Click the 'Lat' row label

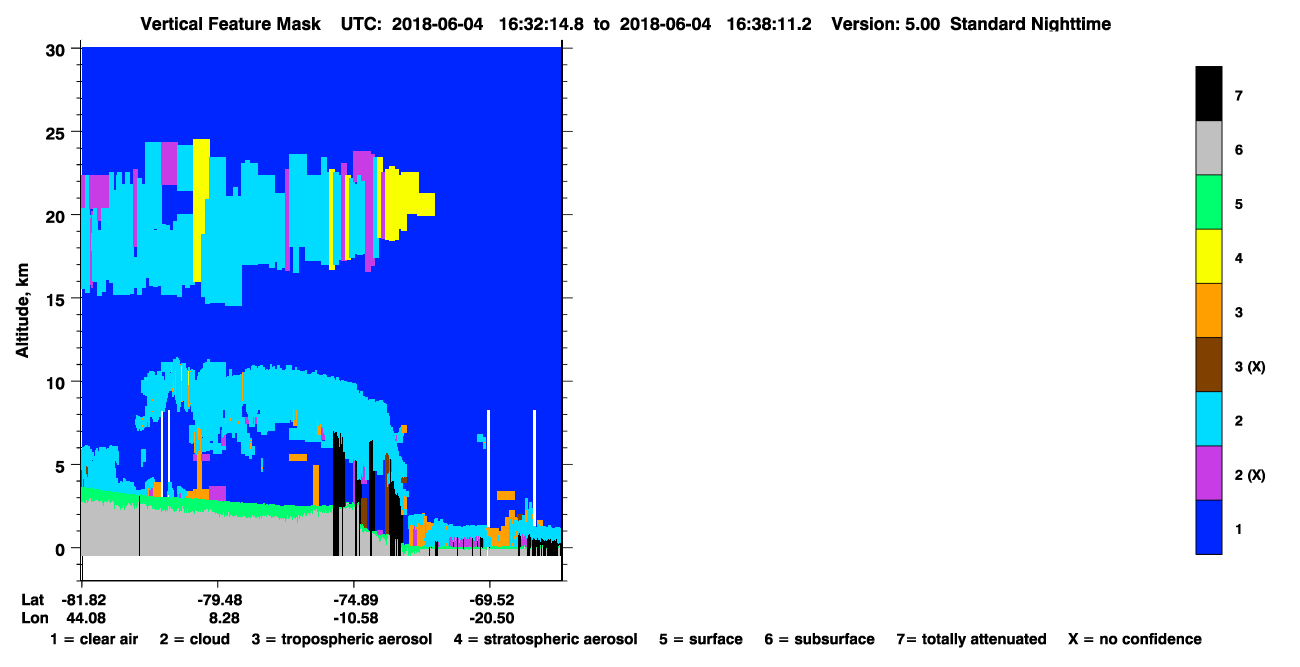click(33, 600)
